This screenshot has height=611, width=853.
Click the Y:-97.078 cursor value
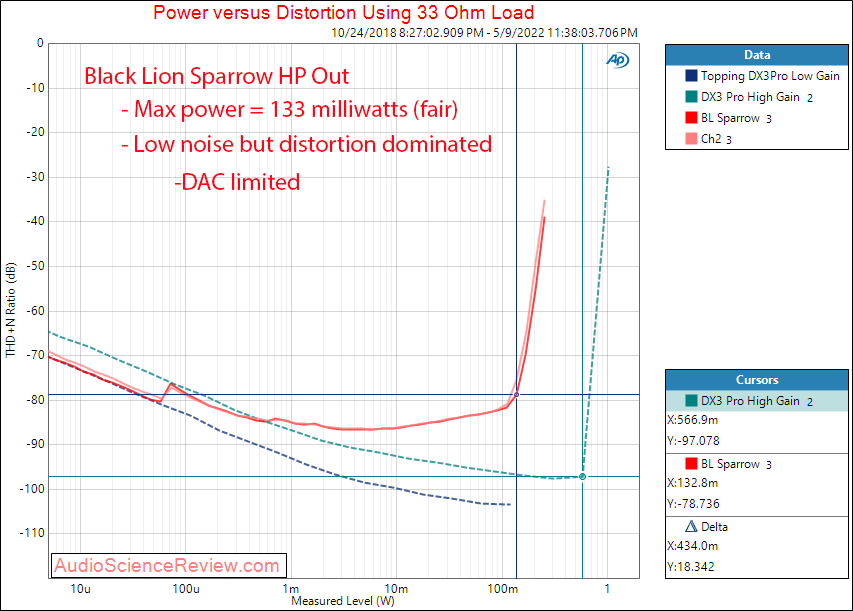coord(694,441)
